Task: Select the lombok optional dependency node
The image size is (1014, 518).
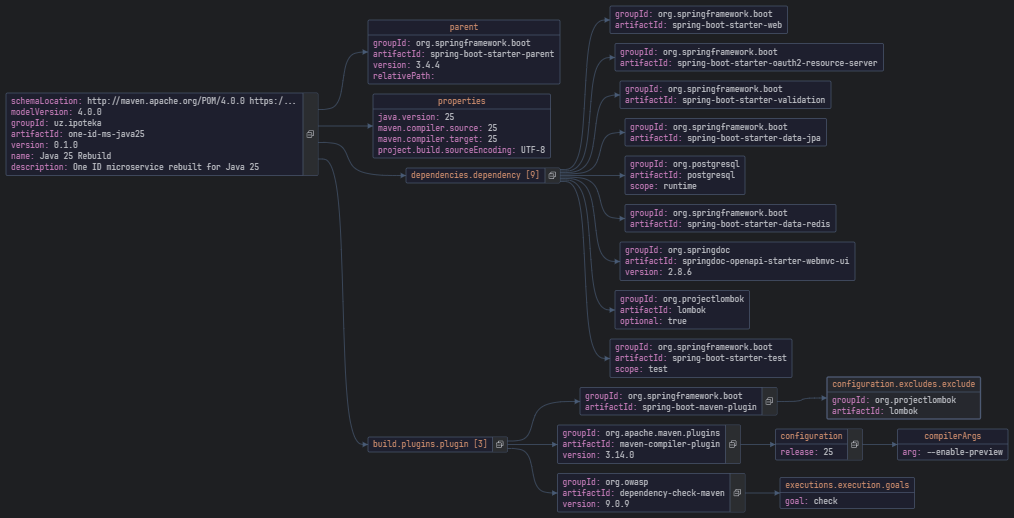Action: pyautogui.click(x=681, y=310)
